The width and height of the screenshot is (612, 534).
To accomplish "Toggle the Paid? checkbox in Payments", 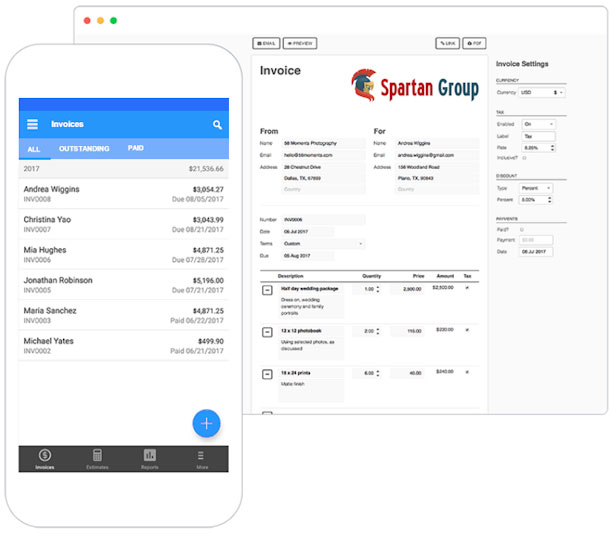I will pyautogui.click(x=522, y=230).
